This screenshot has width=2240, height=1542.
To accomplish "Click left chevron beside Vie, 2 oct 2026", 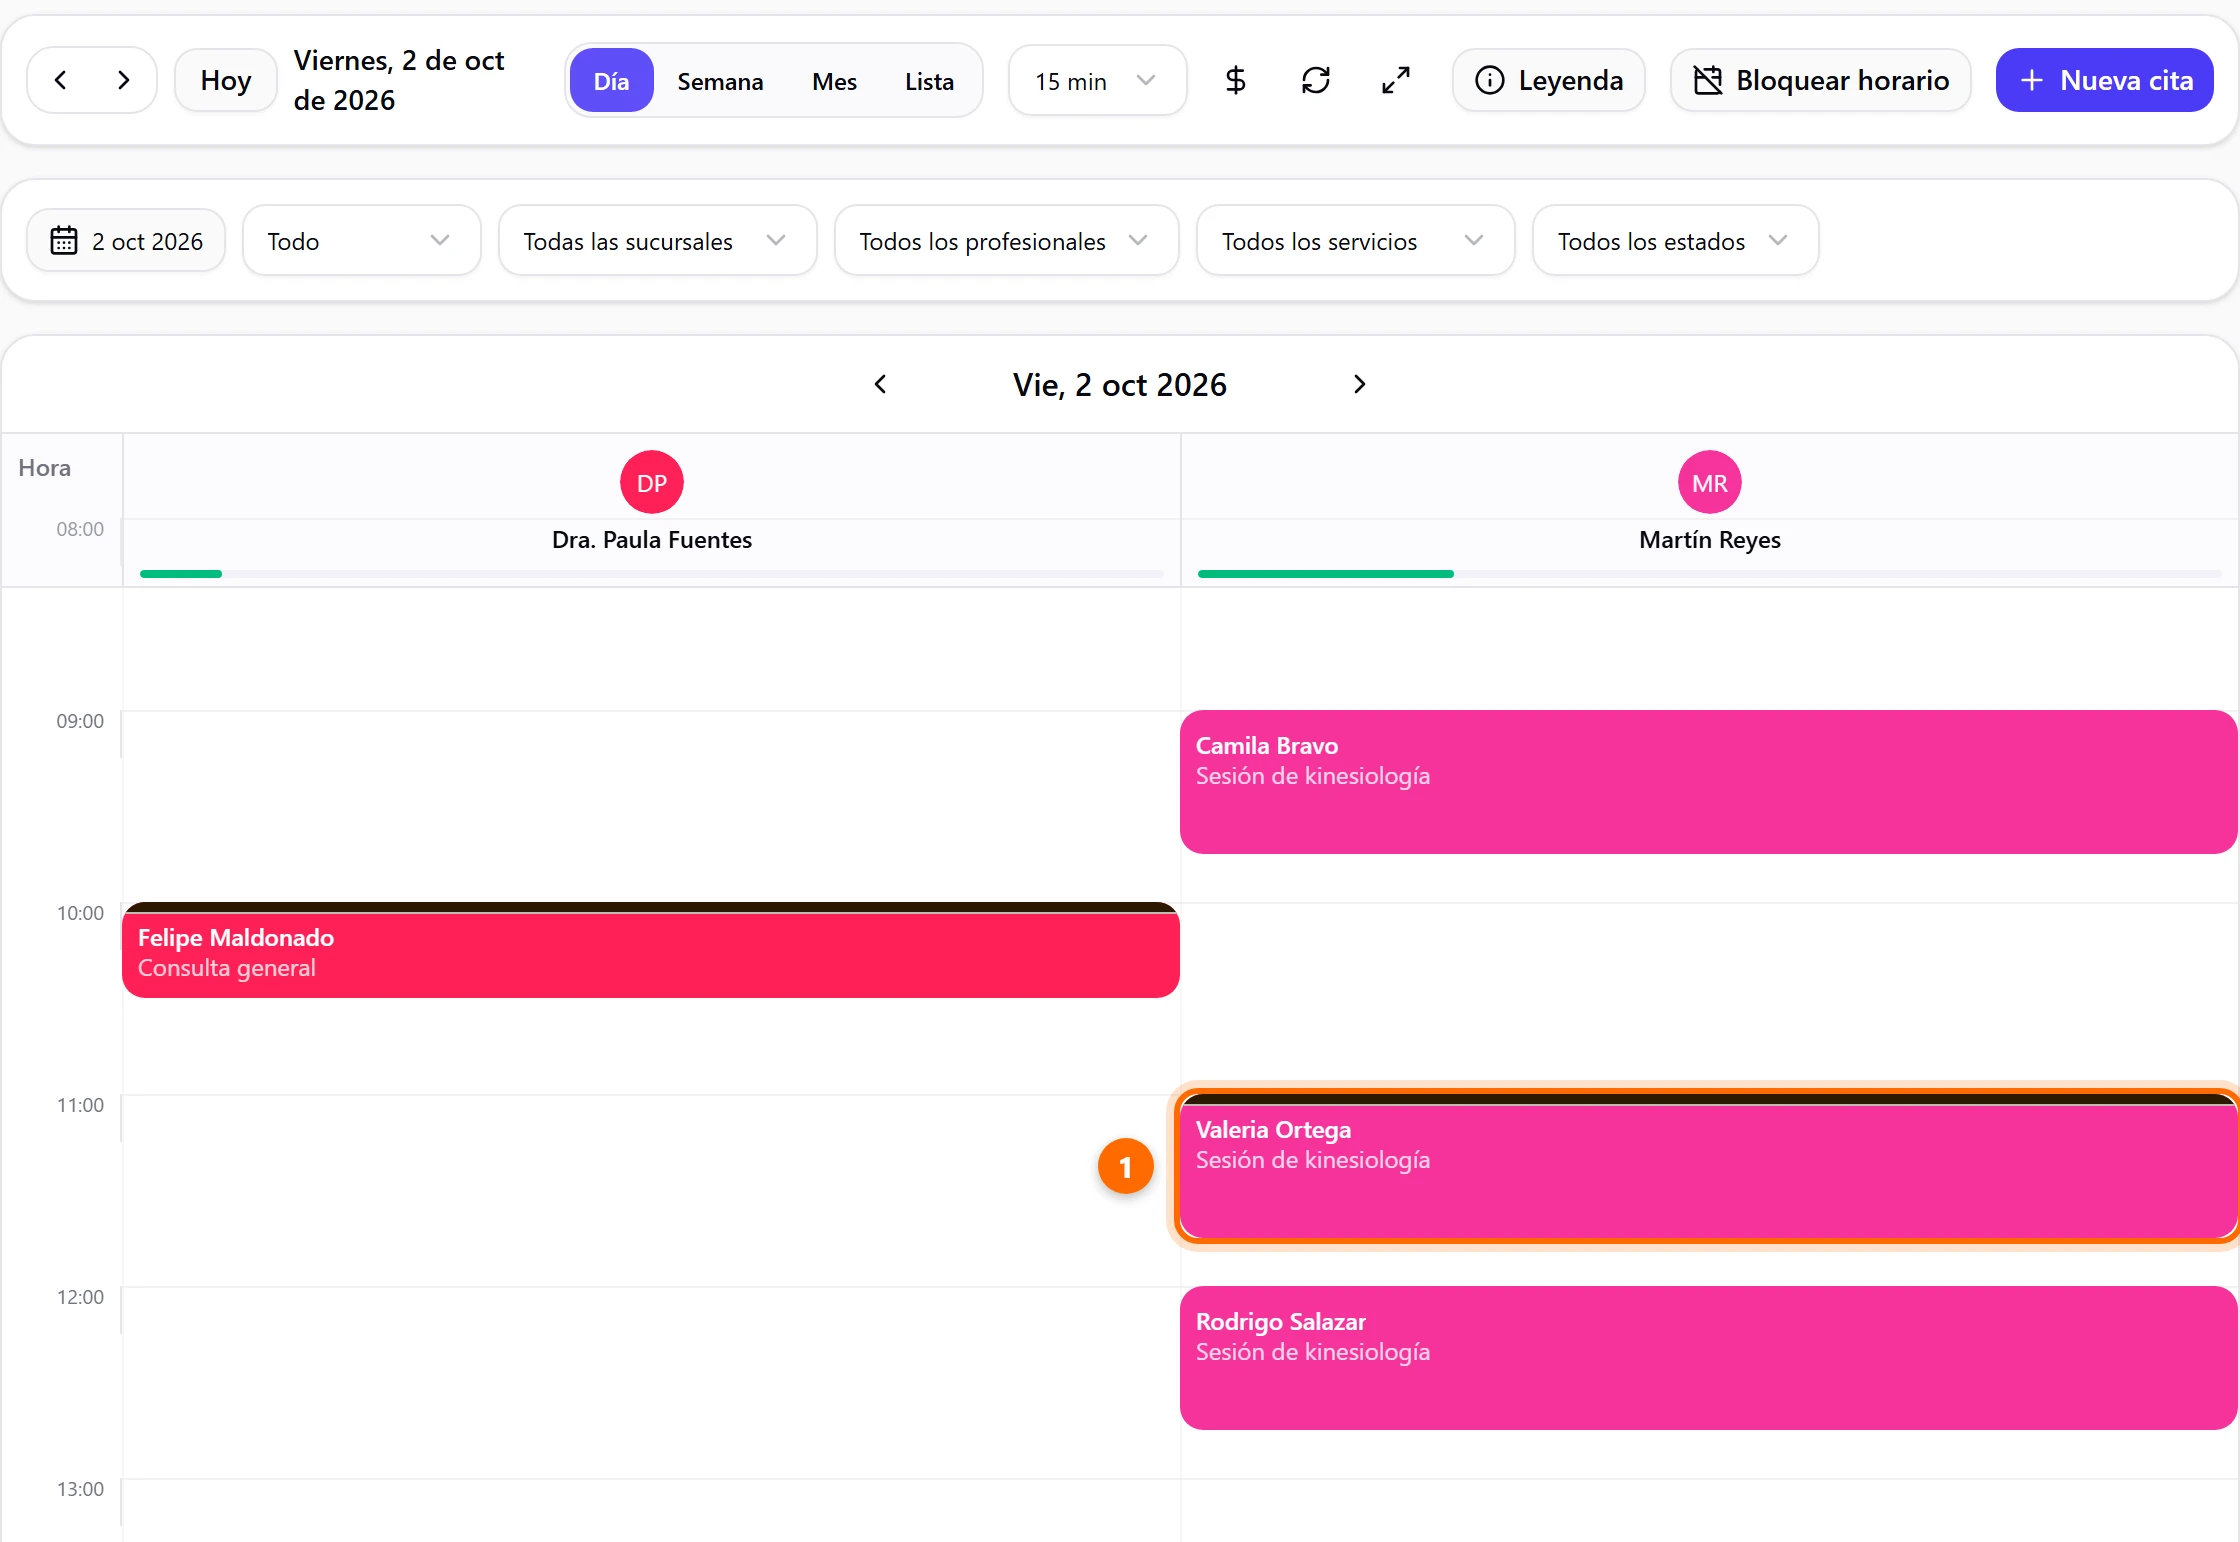I will pyautogui.click(x=880, y=384).
